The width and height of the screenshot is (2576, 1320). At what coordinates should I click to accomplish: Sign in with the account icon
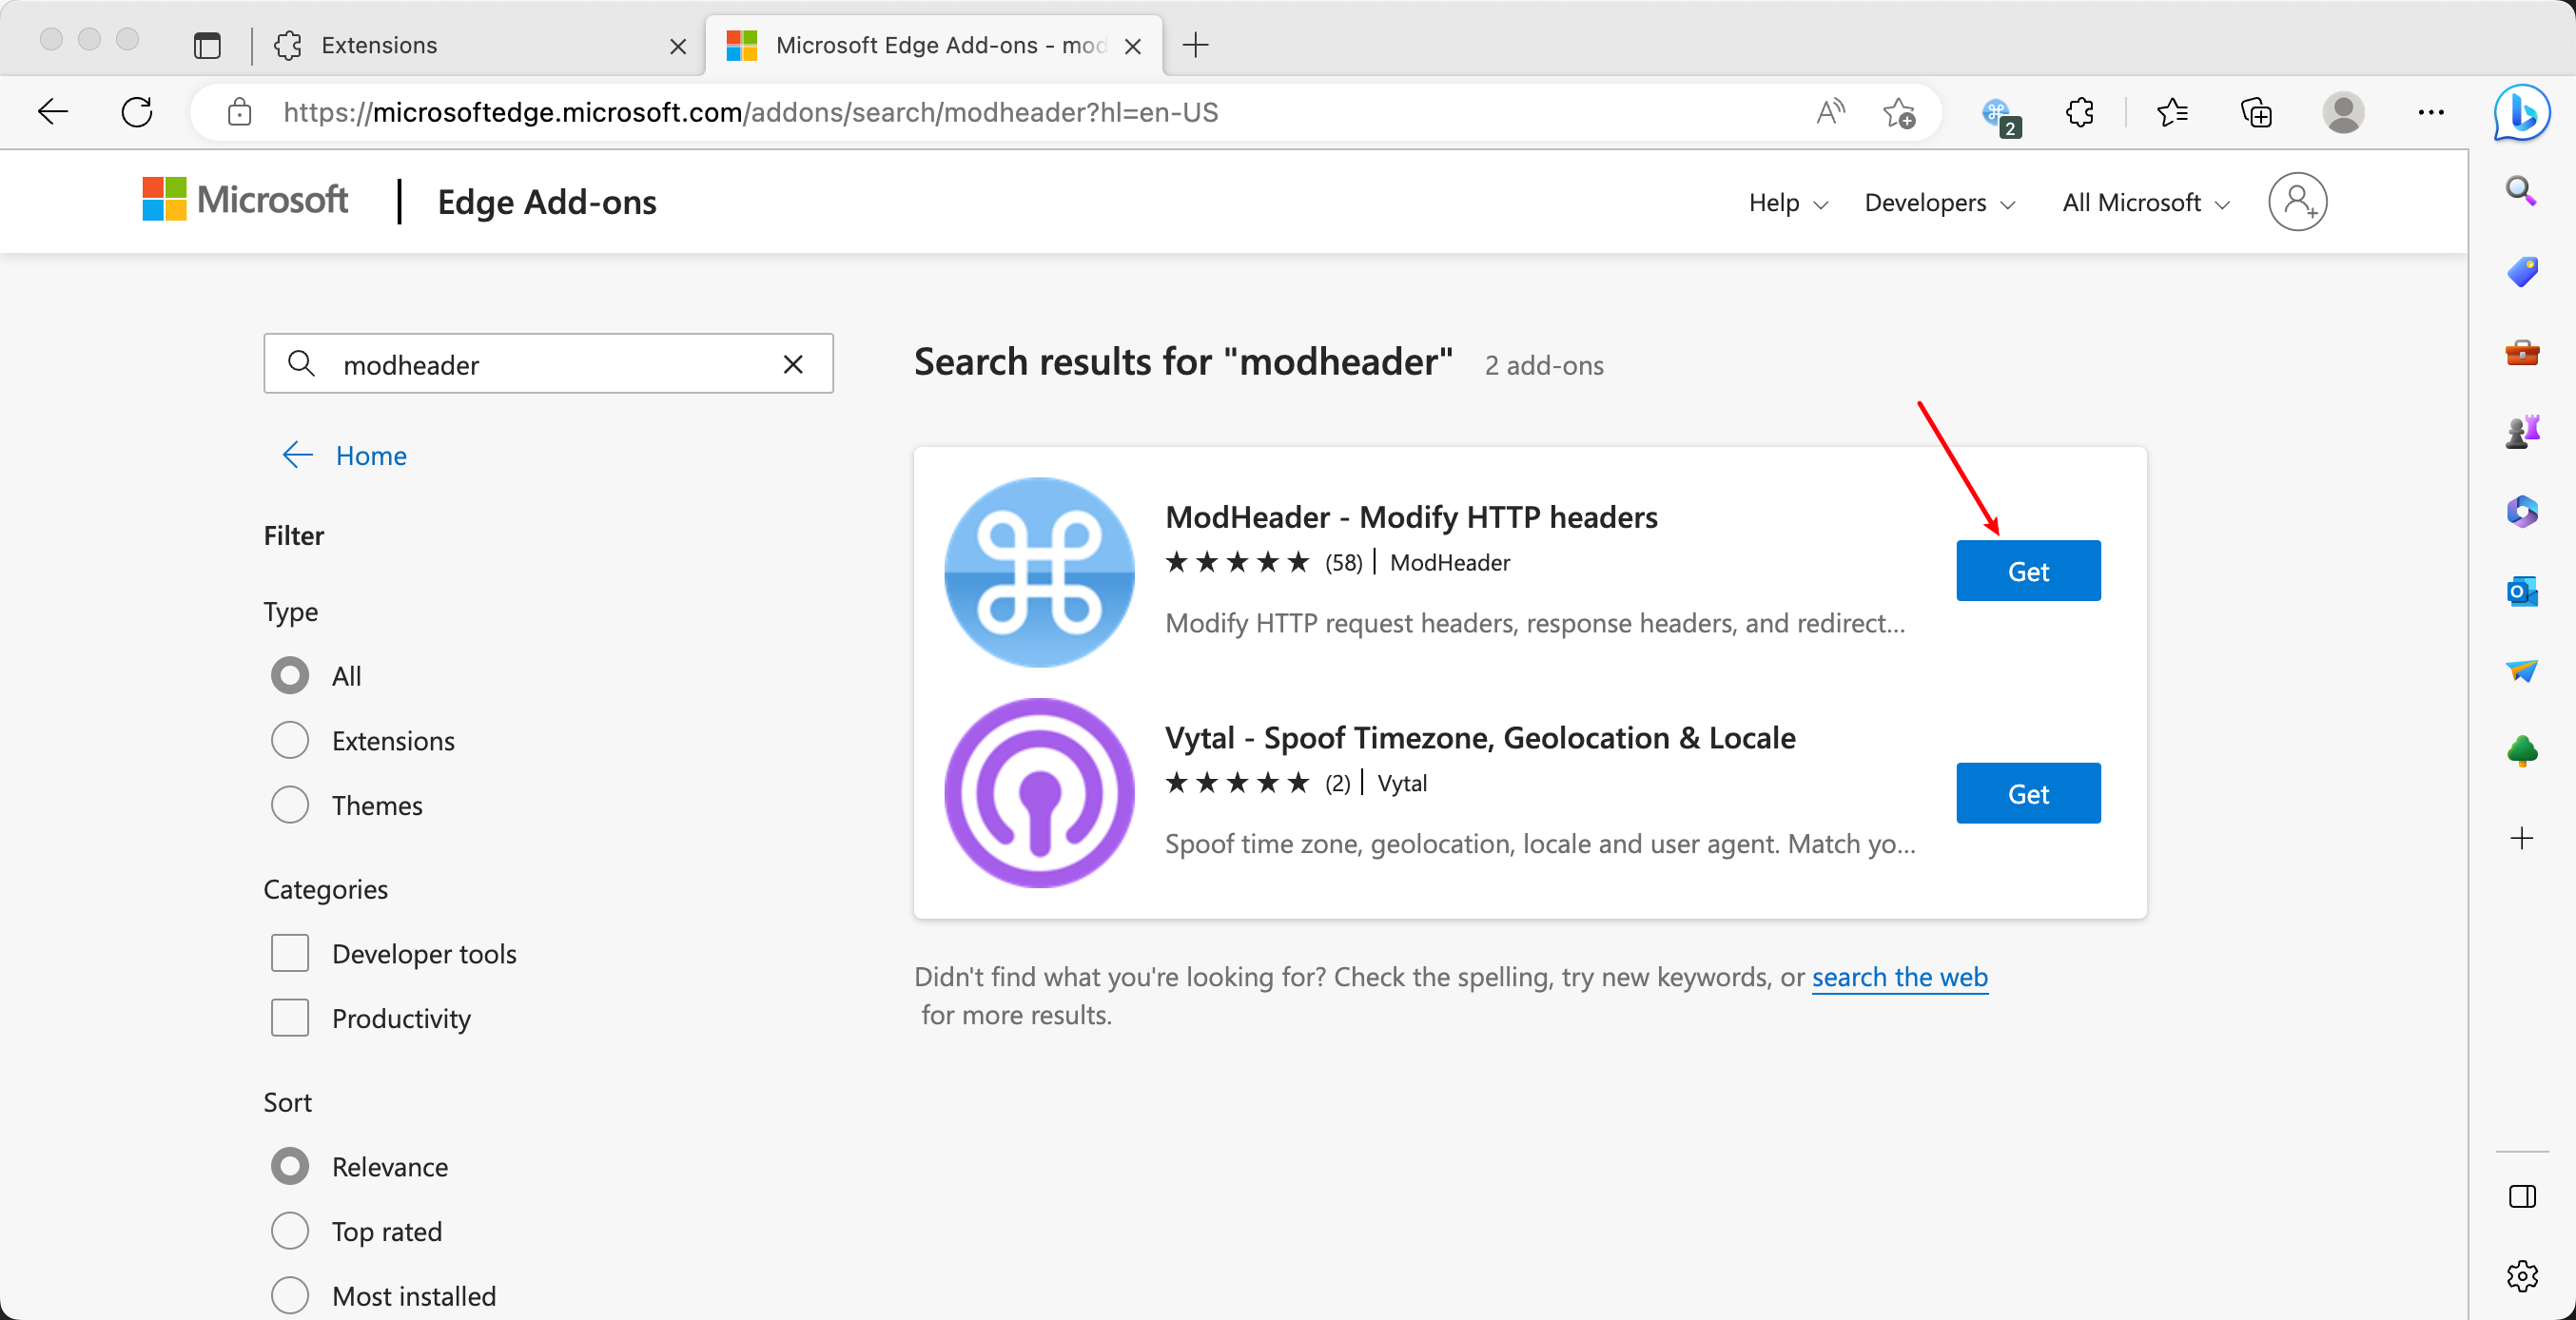[x=2297, y=202]
